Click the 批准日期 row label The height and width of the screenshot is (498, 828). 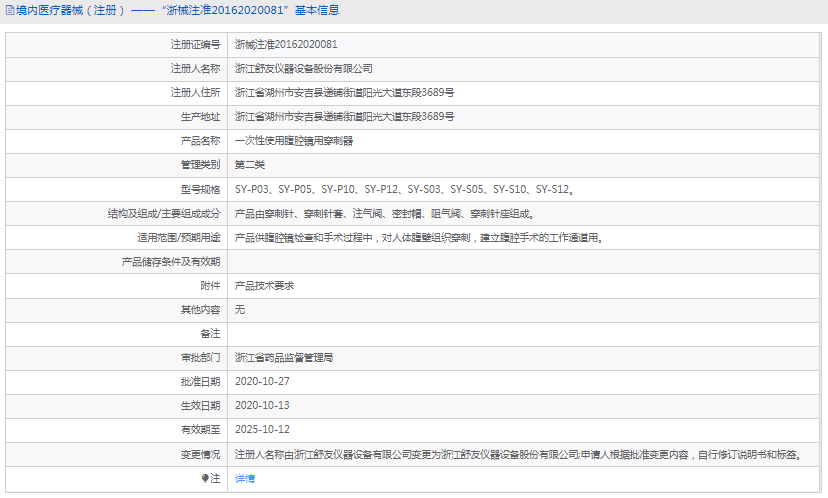[x=201, y=382]
